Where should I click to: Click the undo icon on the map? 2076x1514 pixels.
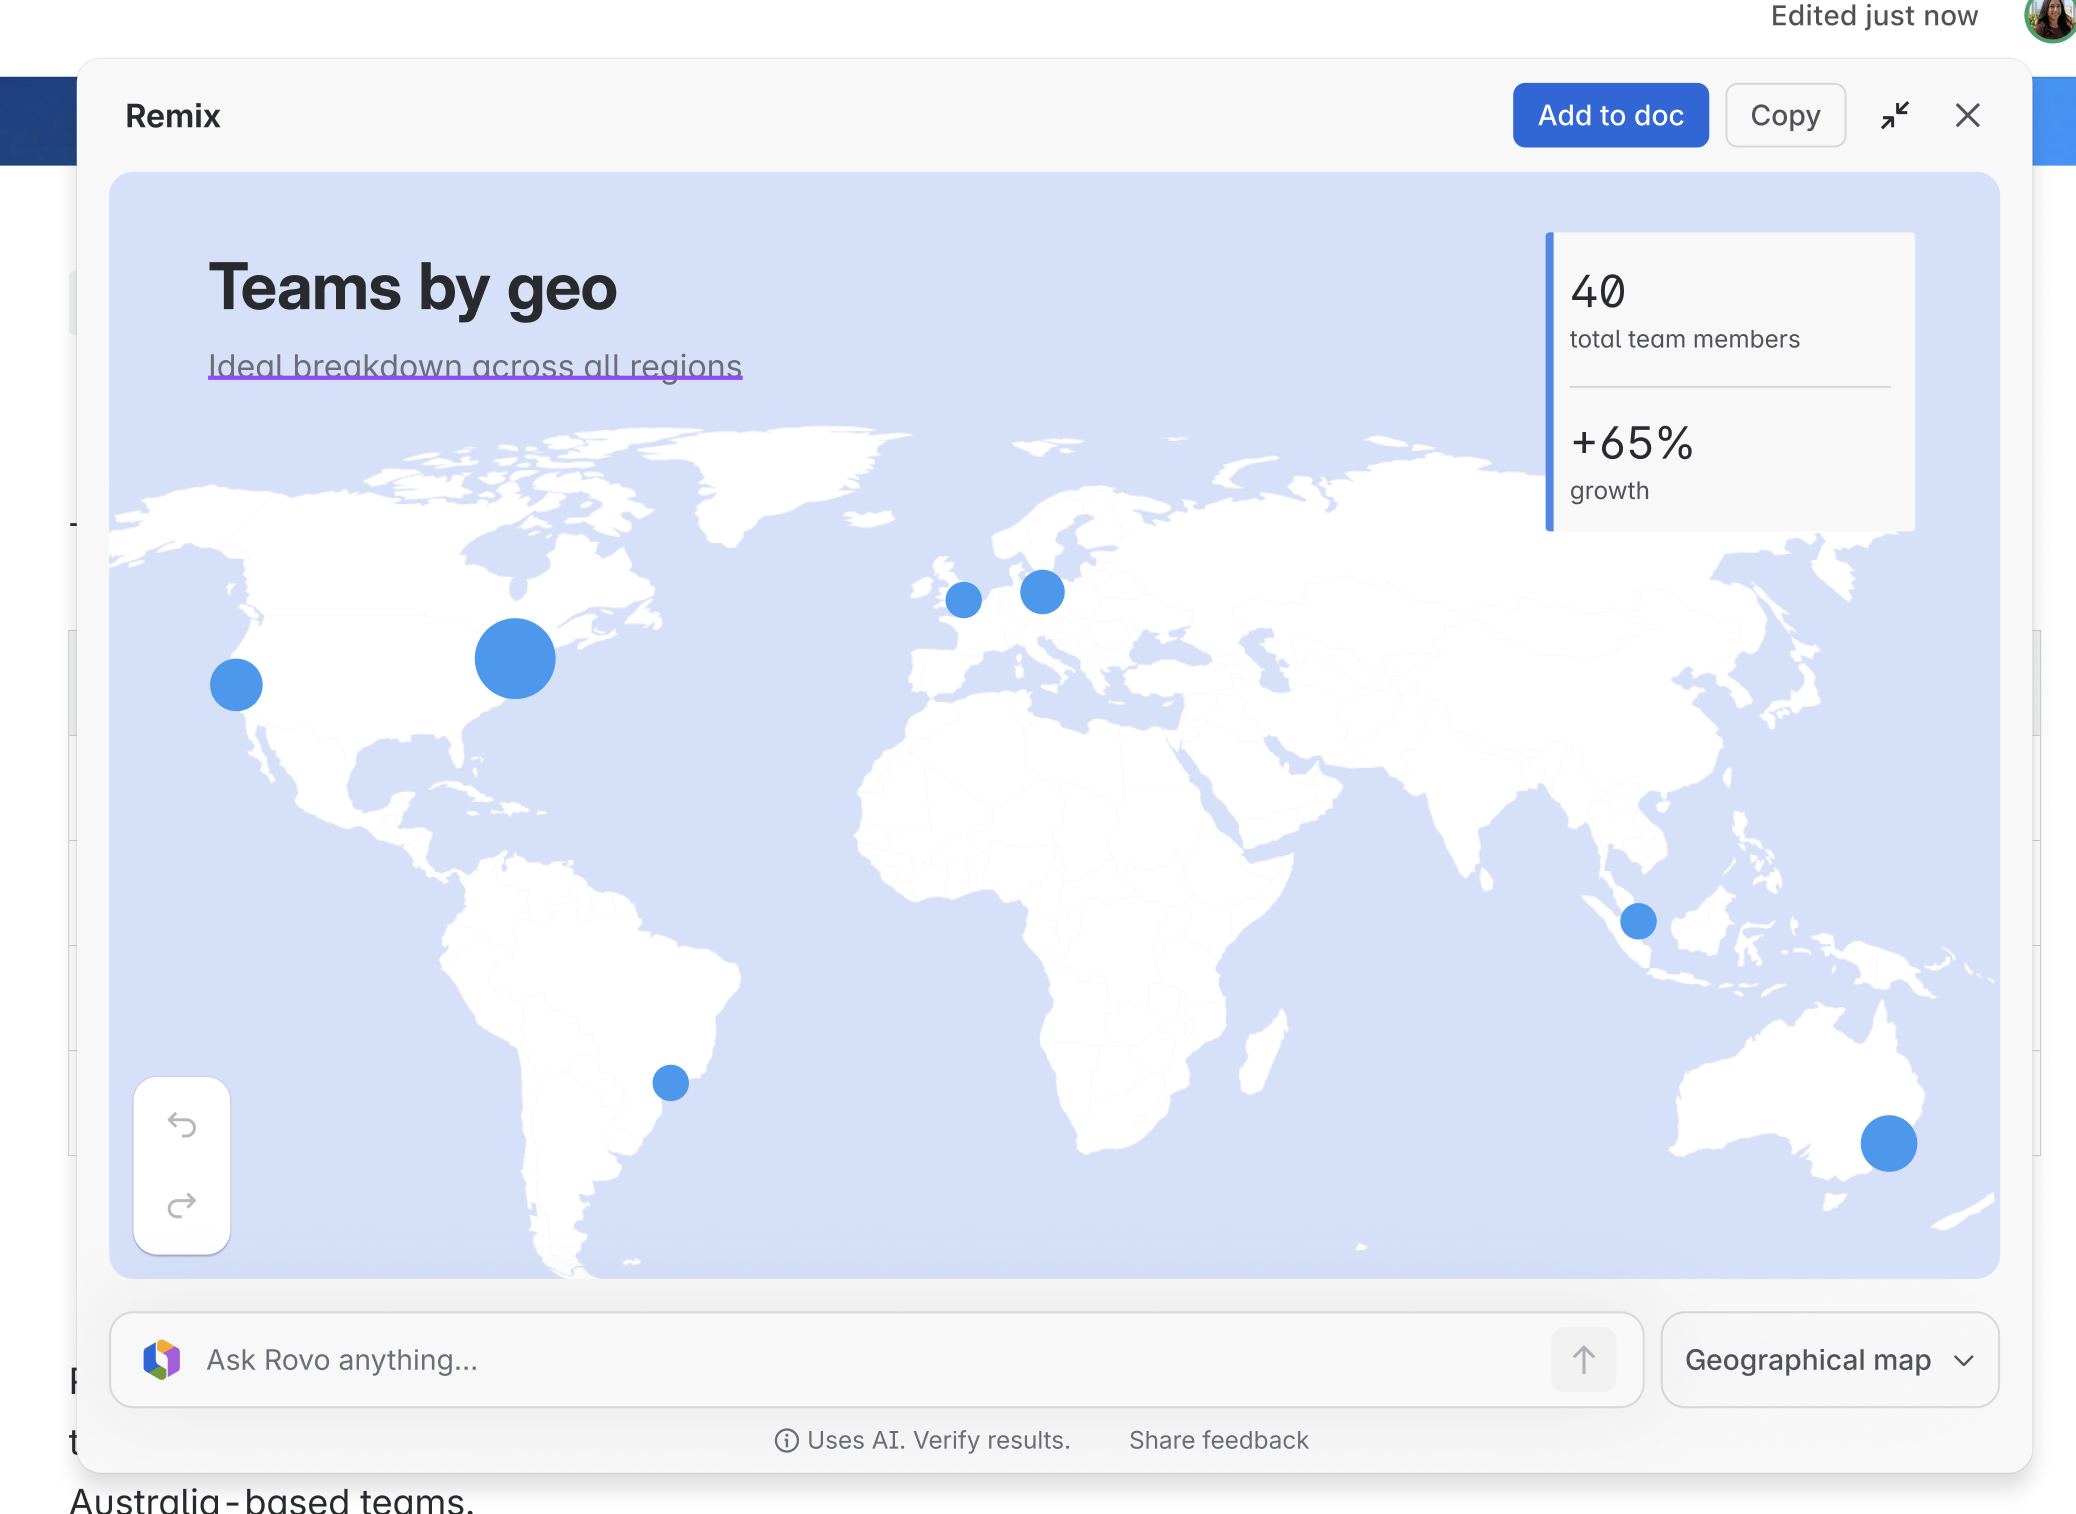pyautogui.click(x=182, y=1124)
